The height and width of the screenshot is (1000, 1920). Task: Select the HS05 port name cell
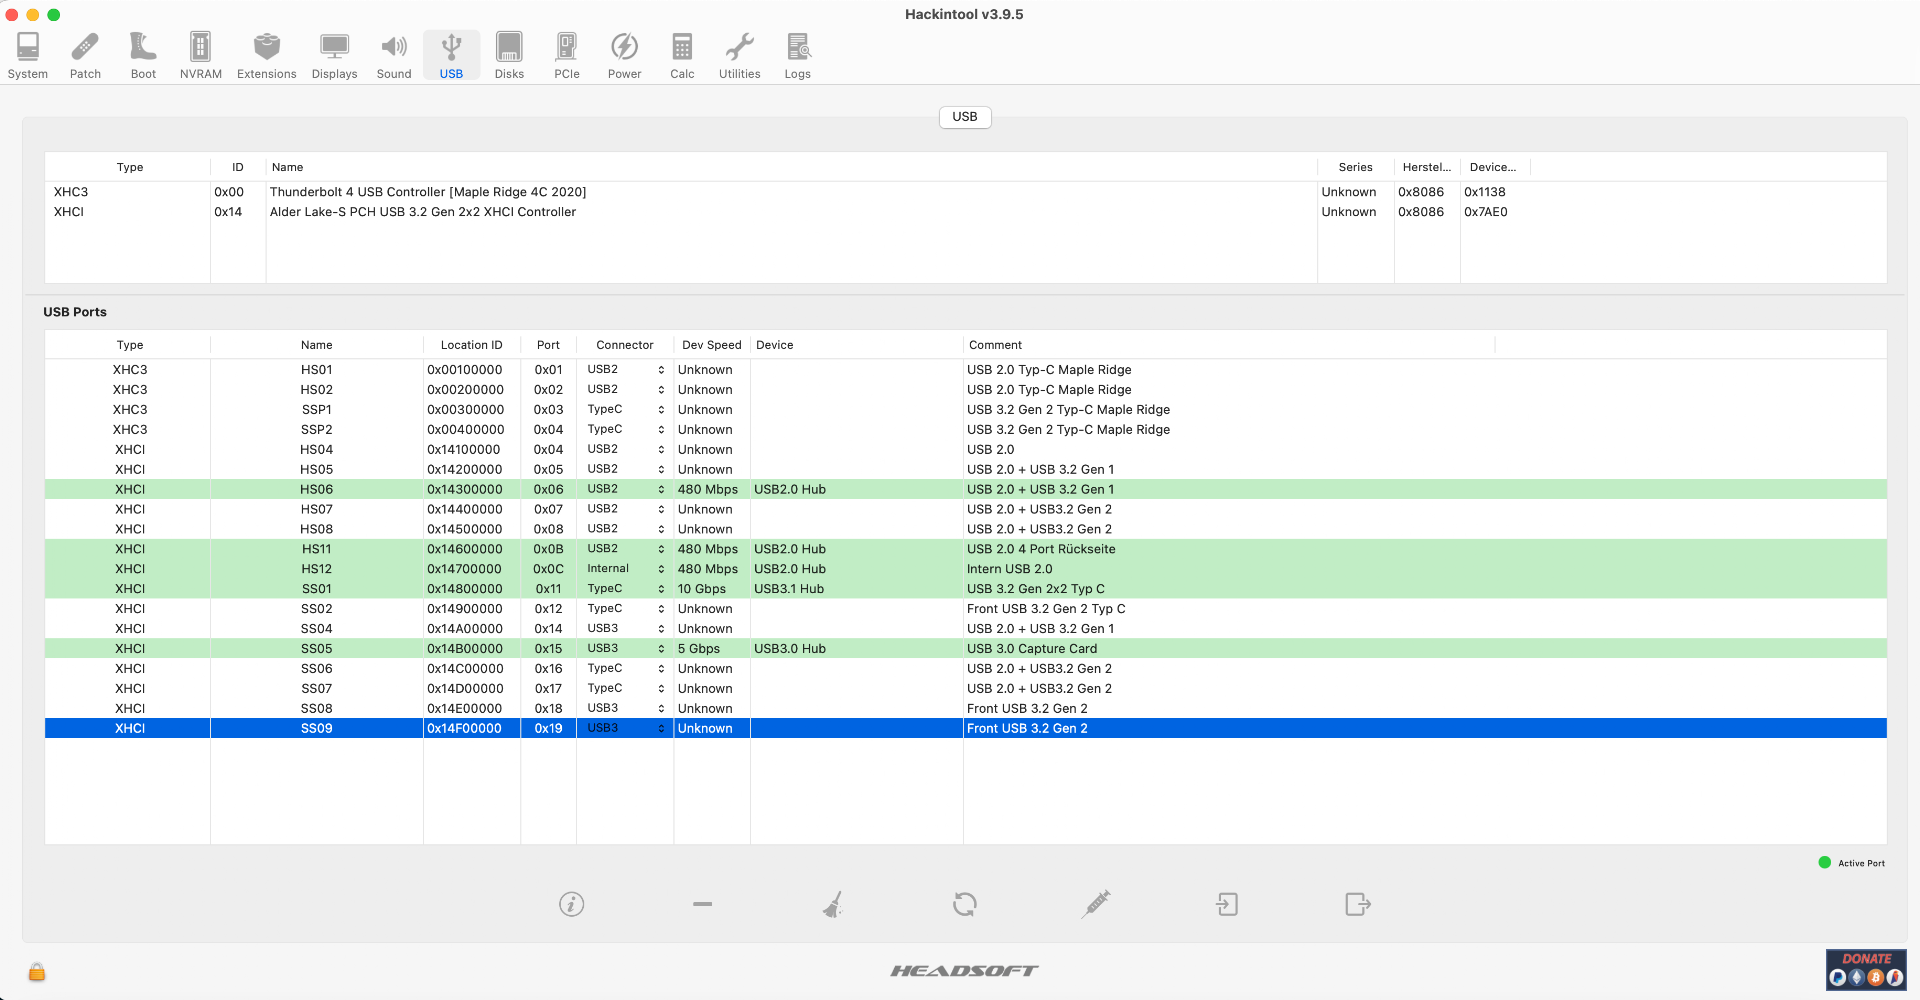(x=317, y=470)
